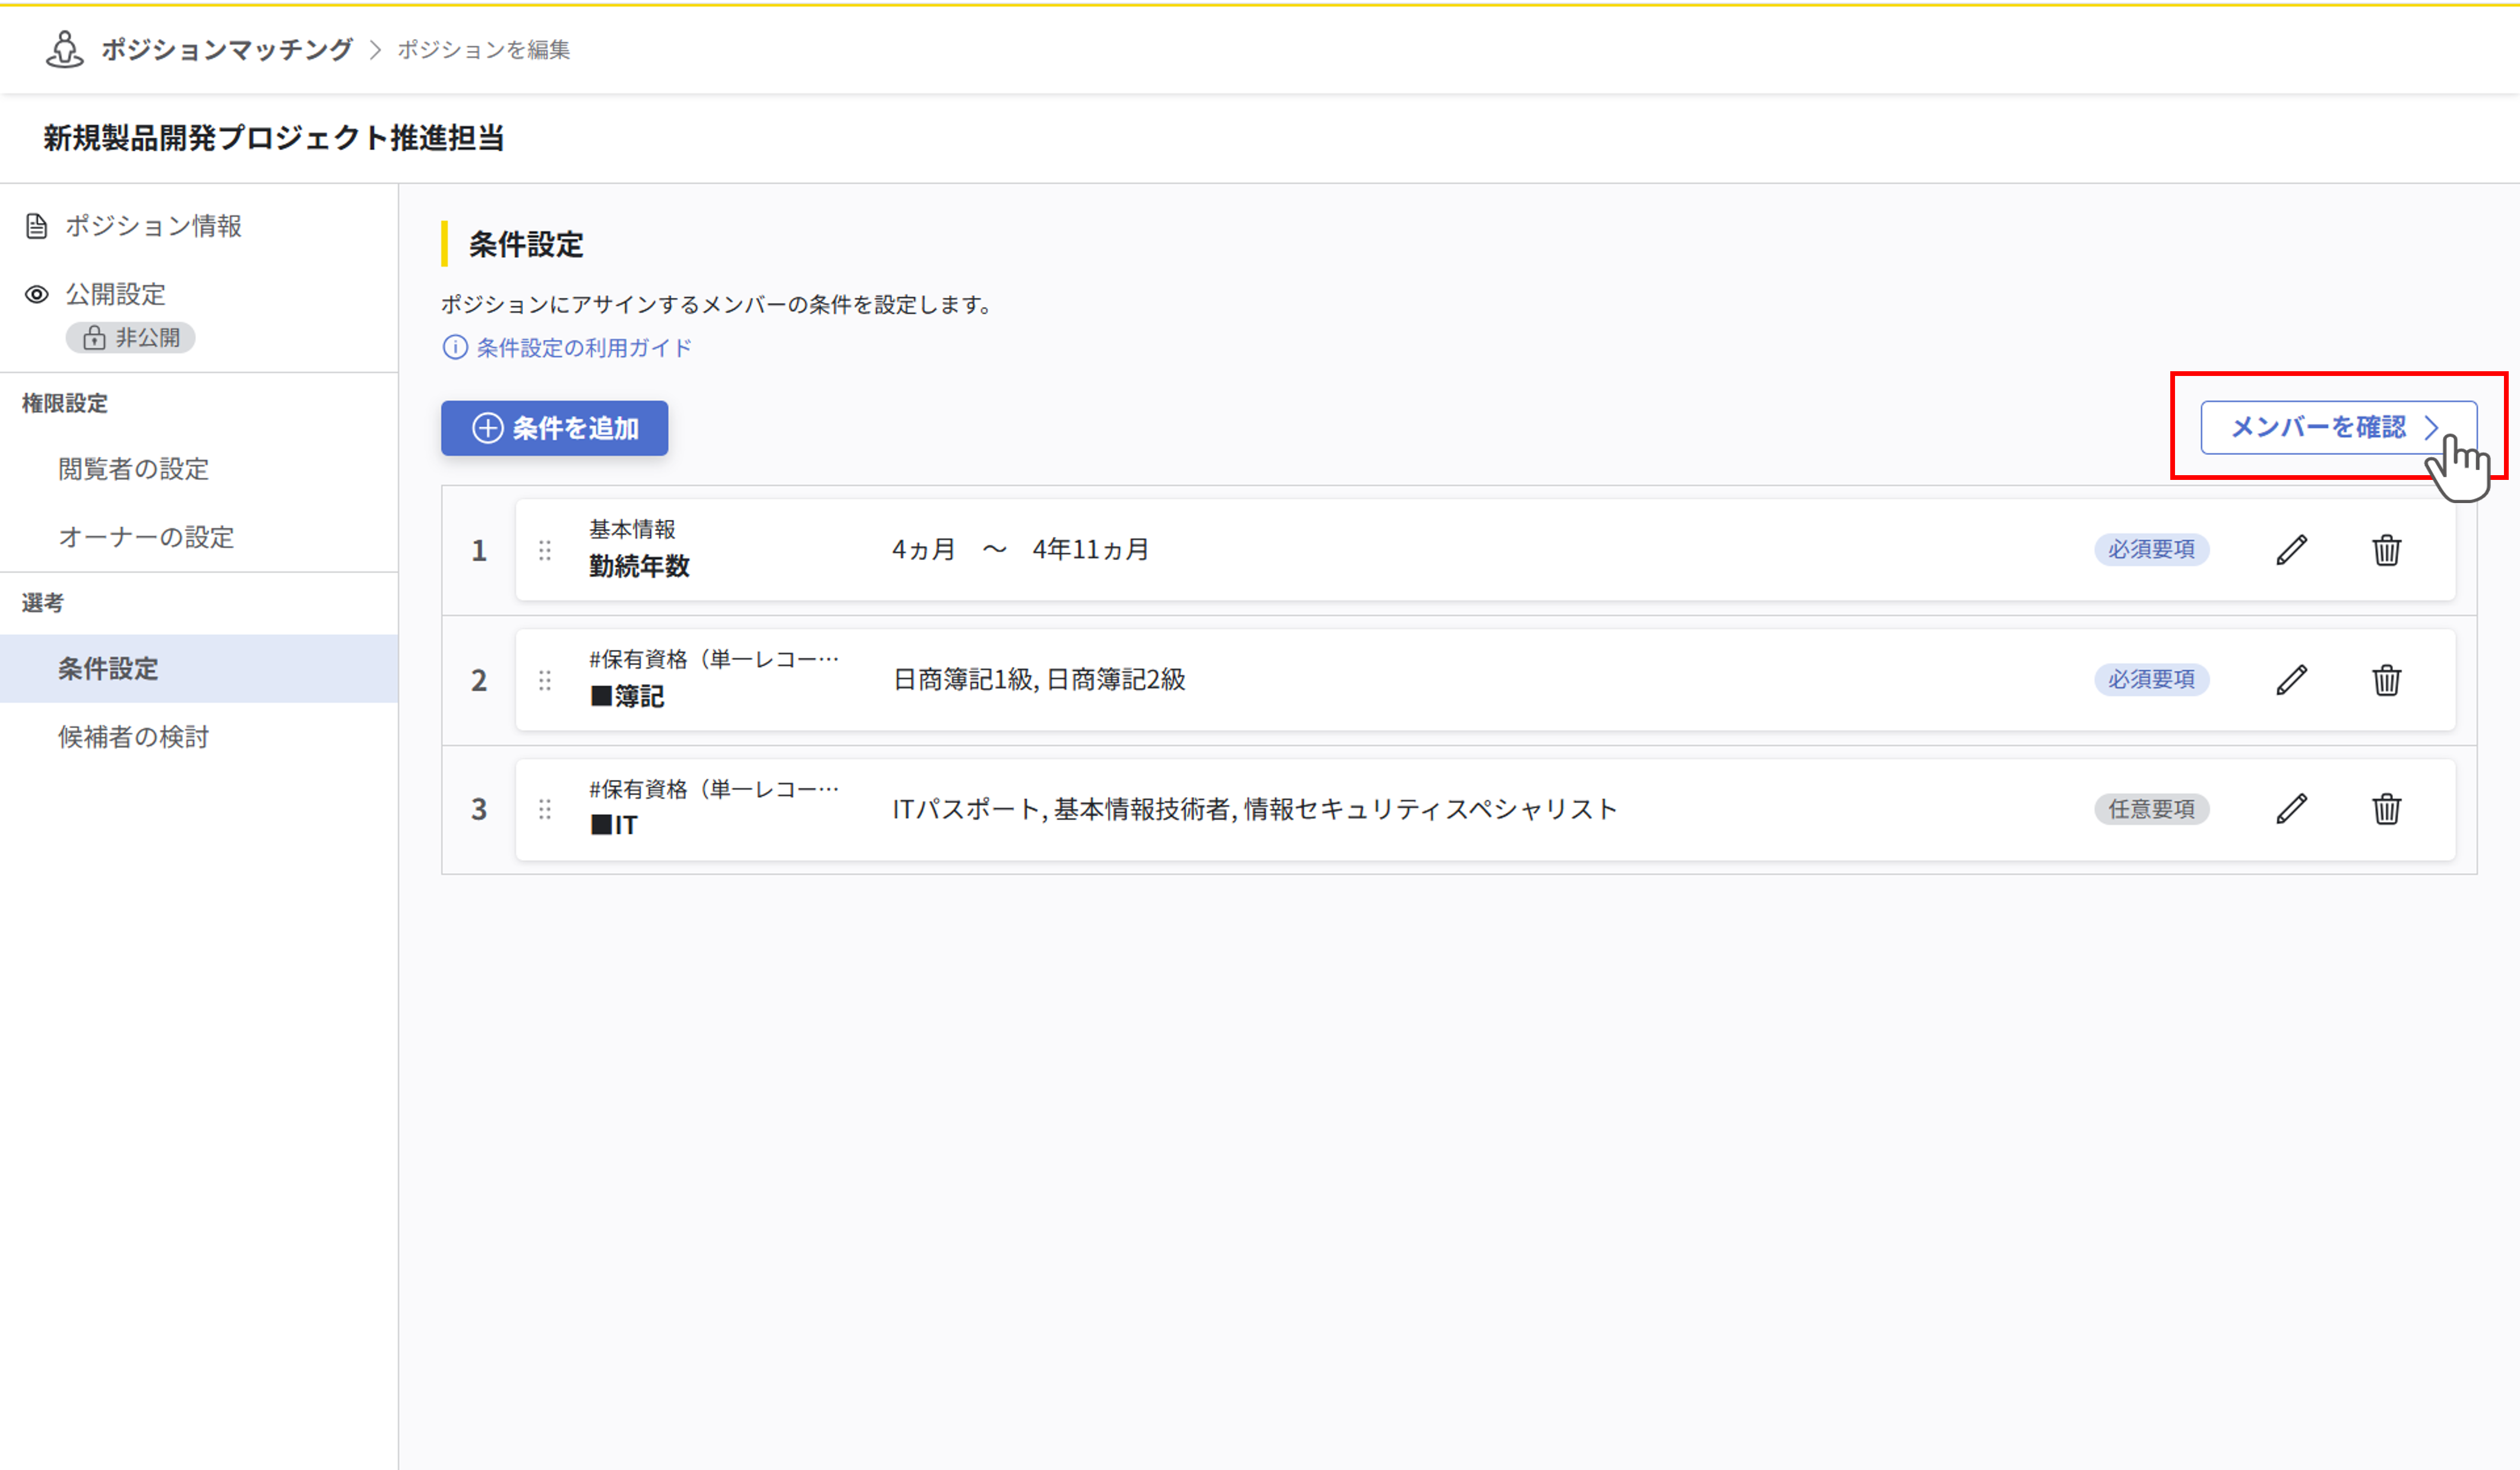Click the メンバーを確認 button

point(2338,427)
